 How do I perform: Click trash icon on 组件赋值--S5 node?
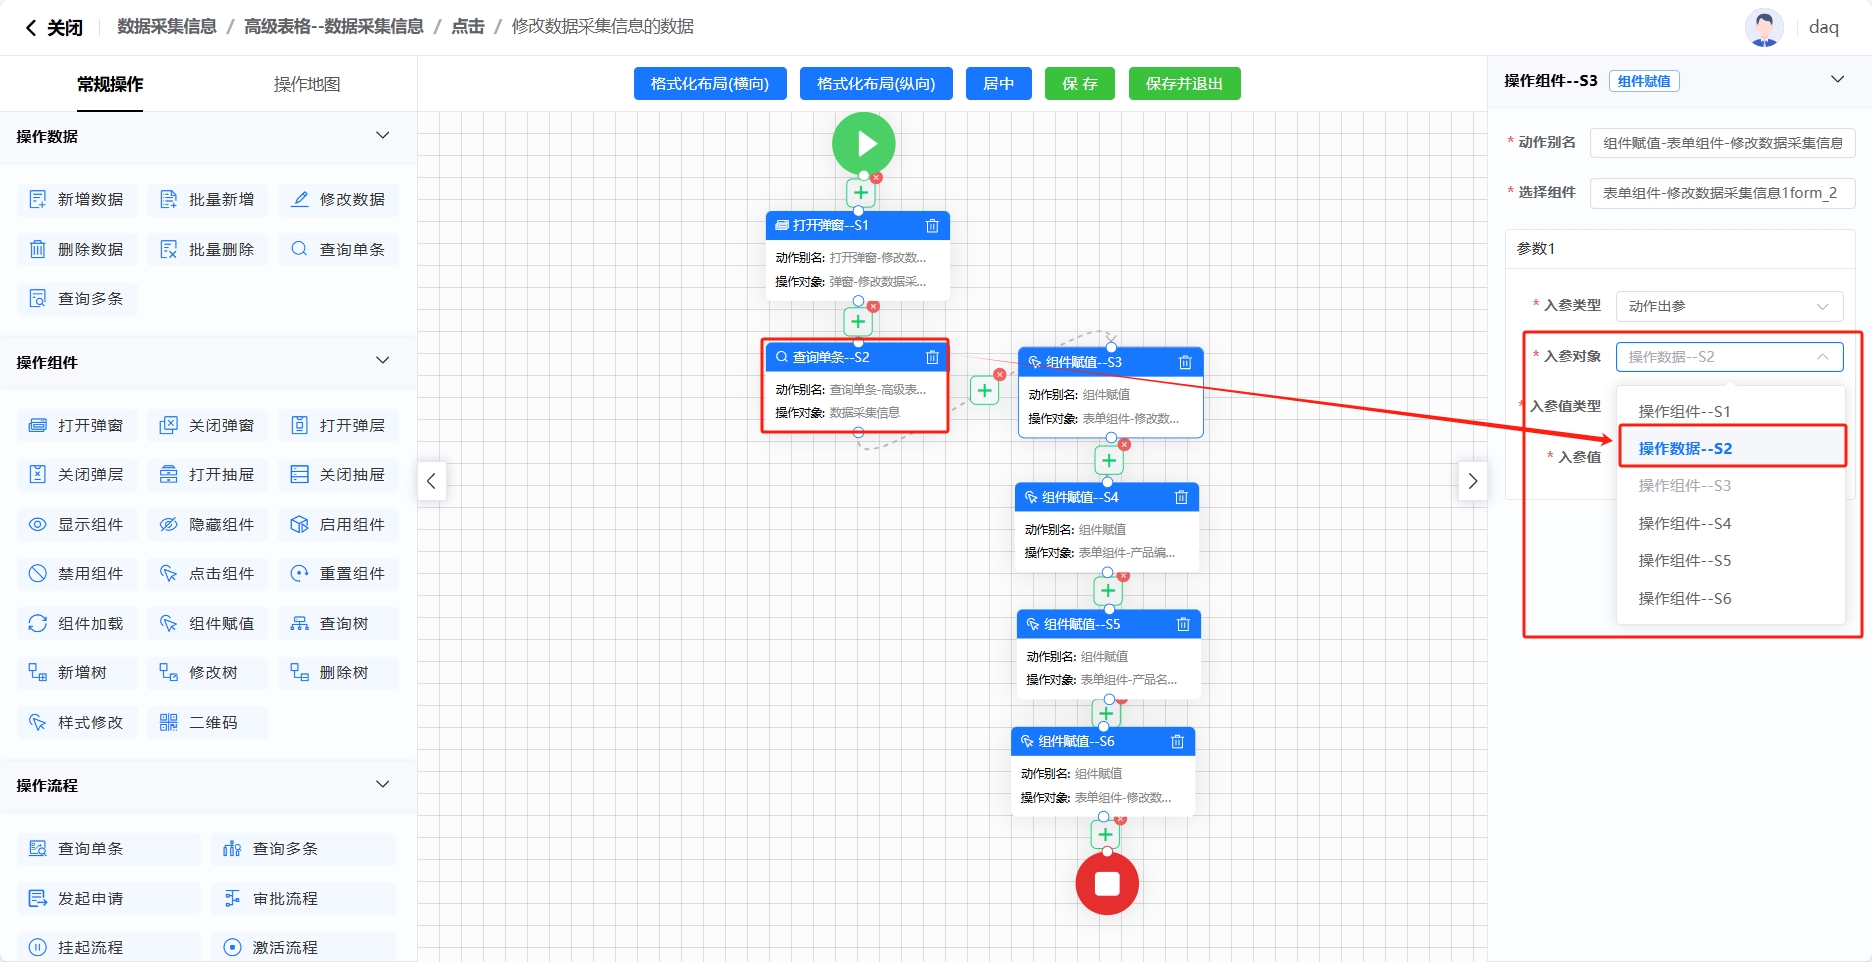(1183, 624)
